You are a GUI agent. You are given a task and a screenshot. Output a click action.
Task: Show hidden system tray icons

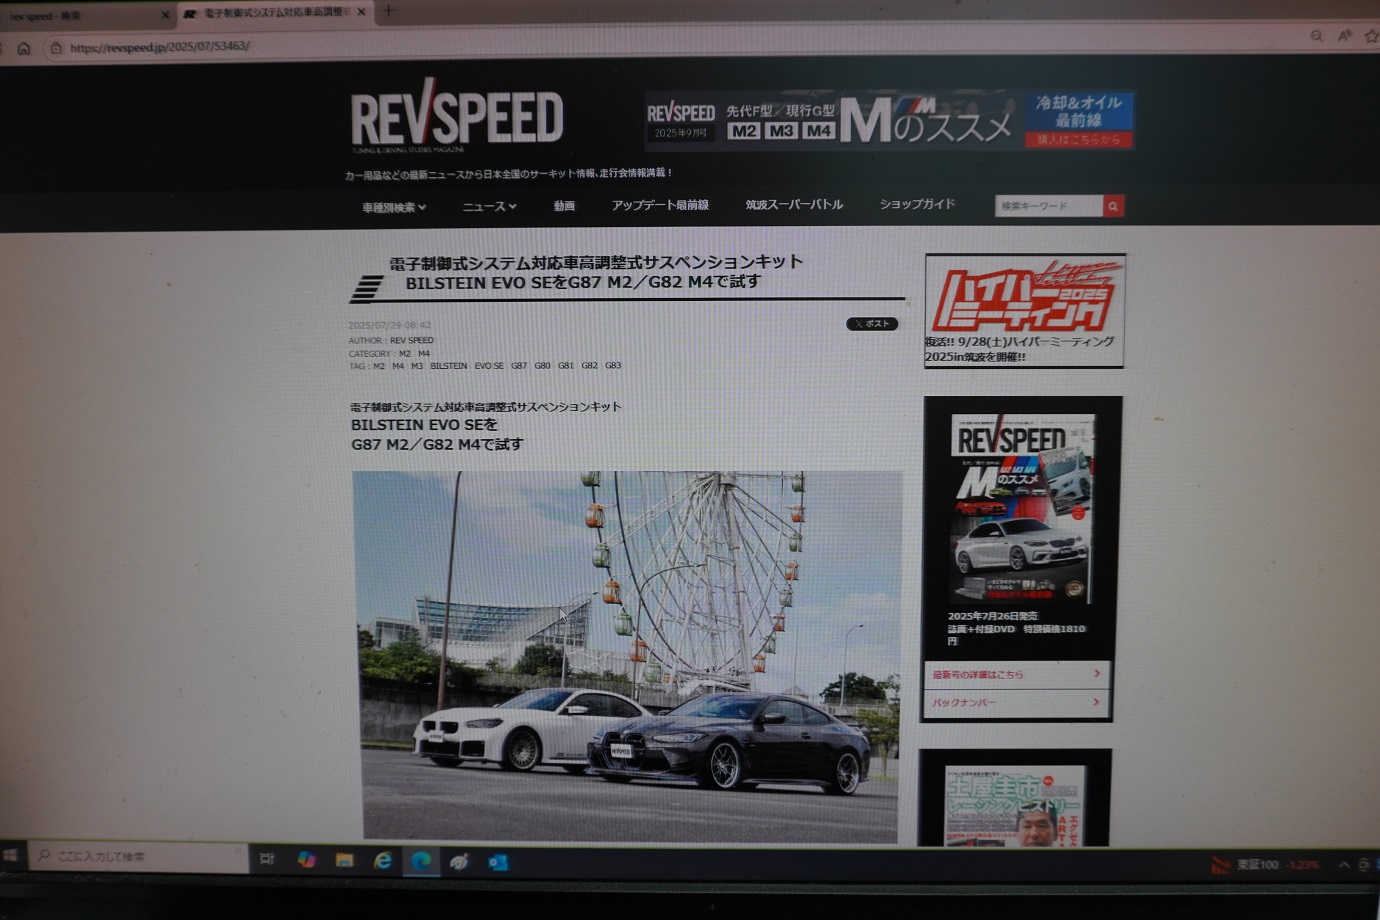click(x=1343, y=864)
